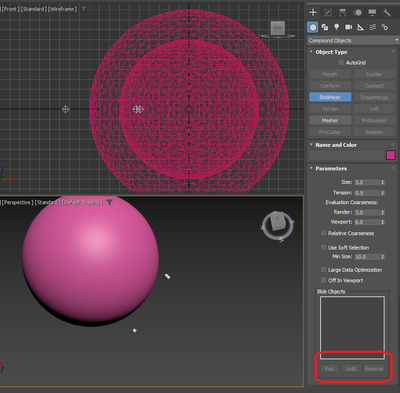400x393 pixels.
Task: Click the Front viewport filter funnel icon
Action: tap(83, 9)
